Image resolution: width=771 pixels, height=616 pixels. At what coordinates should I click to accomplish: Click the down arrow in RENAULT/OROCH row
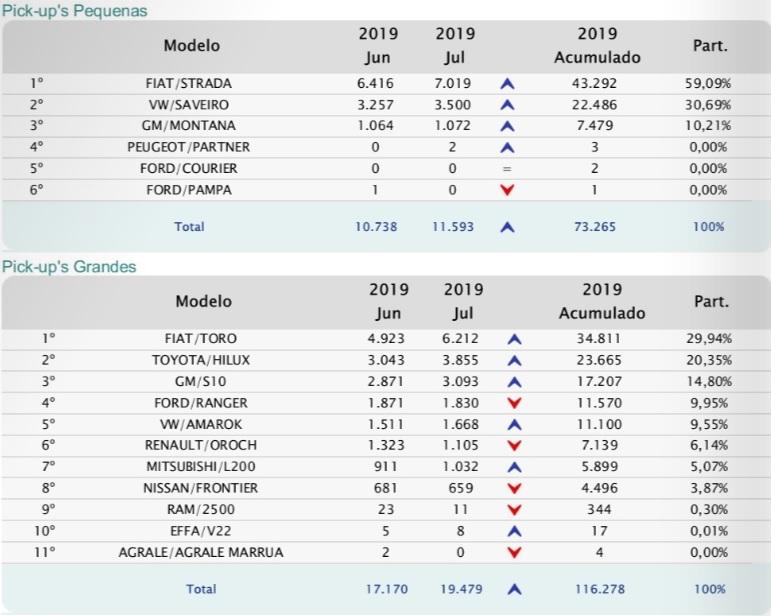[514, 446]
